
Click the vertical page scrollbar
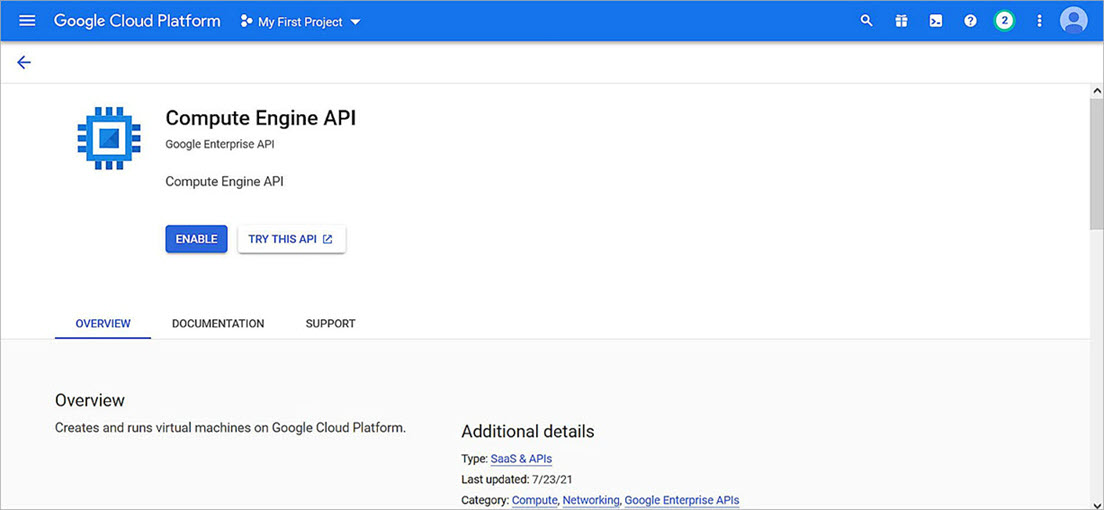(1096, 160)
